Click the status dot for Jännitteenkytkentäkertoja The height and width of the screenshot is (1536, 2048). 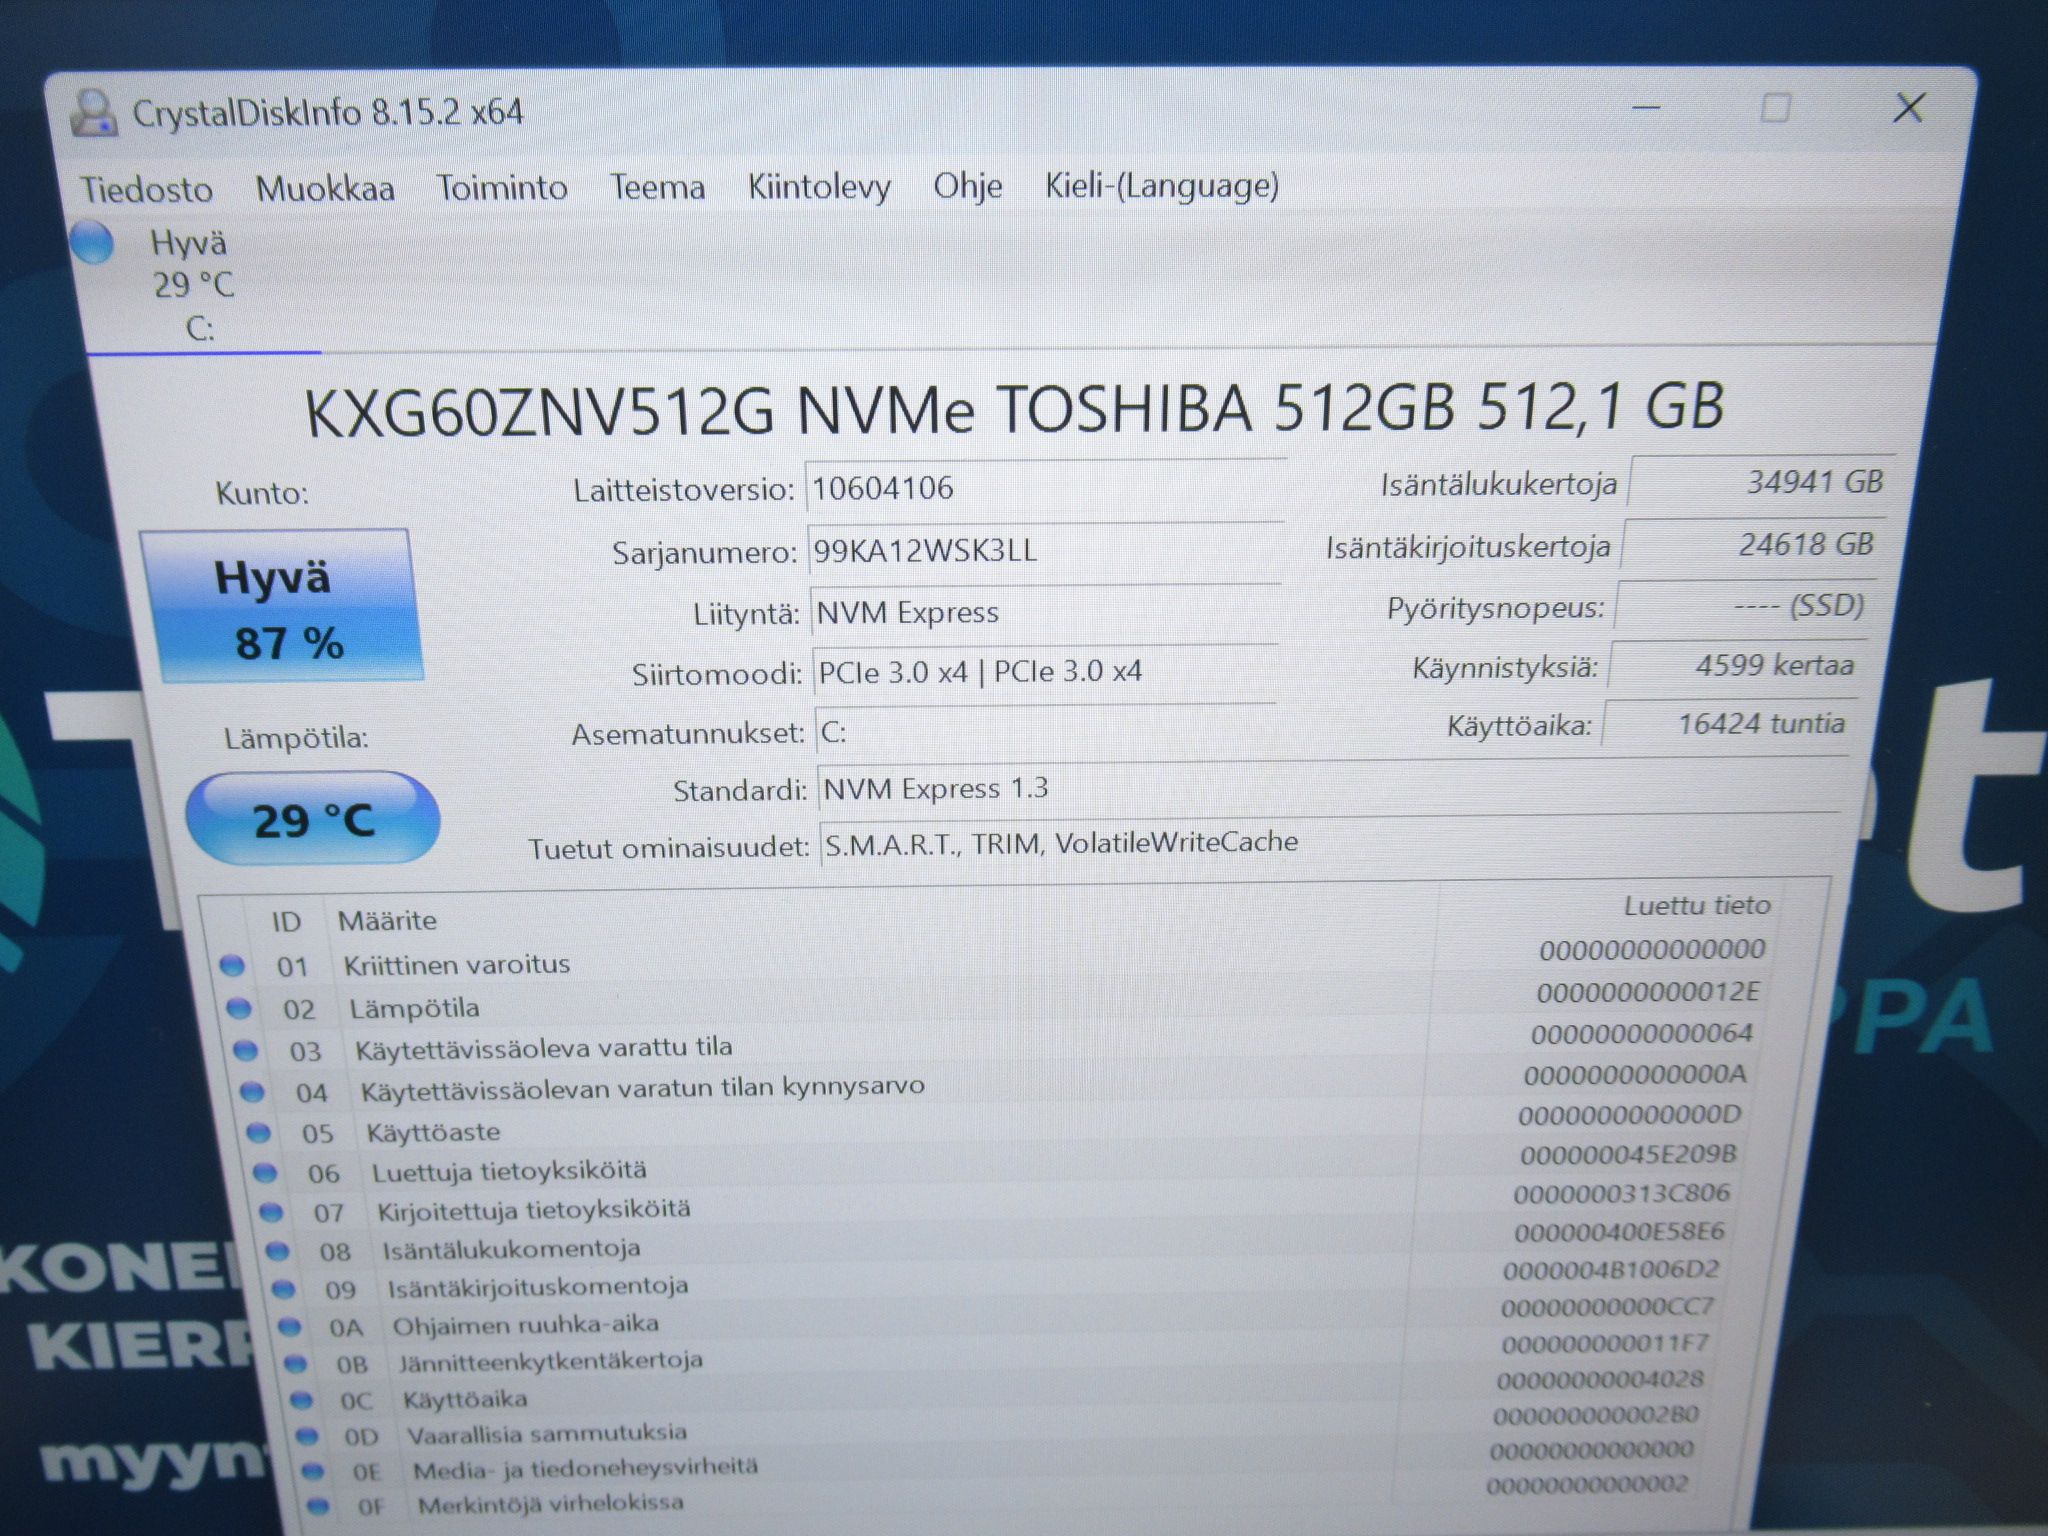tap(295, 1363)
